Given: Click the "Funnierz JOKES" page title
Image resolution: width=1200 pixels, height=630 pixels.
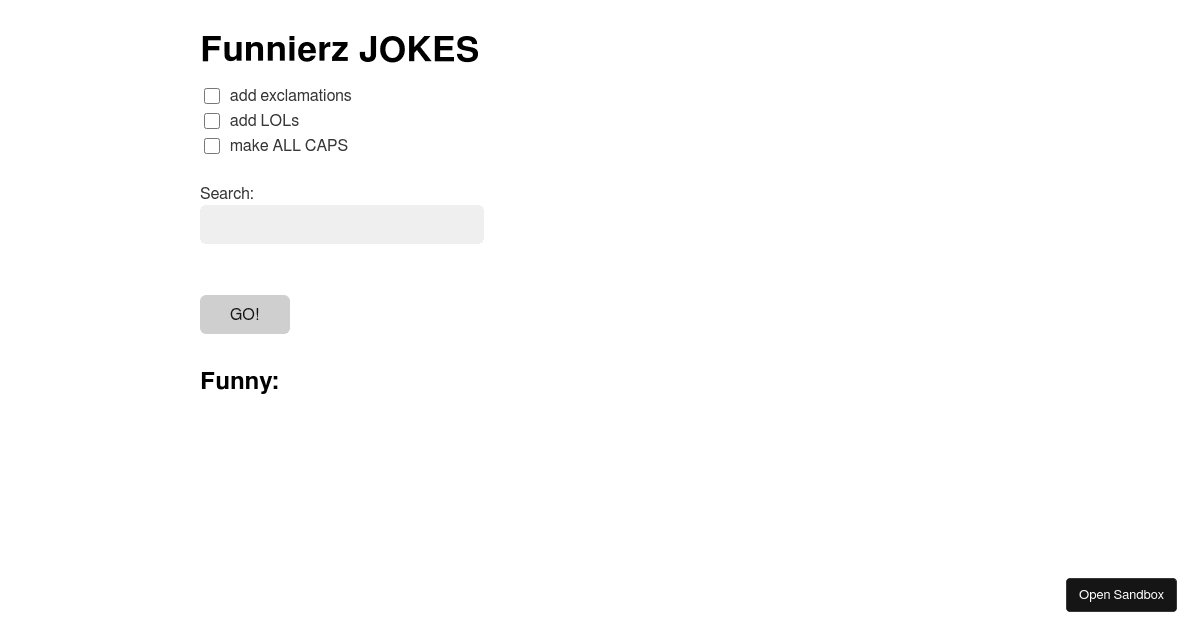Looking at the screenshot, I should click(340, 48).
